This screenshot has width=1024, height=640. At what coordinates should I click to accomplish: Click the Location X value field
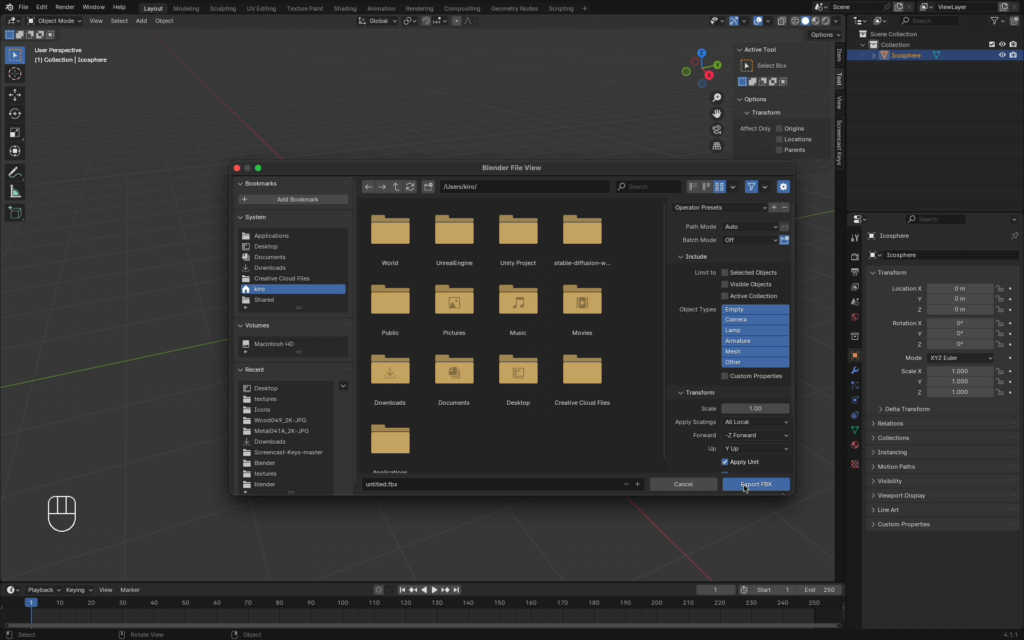pyautogui.click(x=959, y=289)
